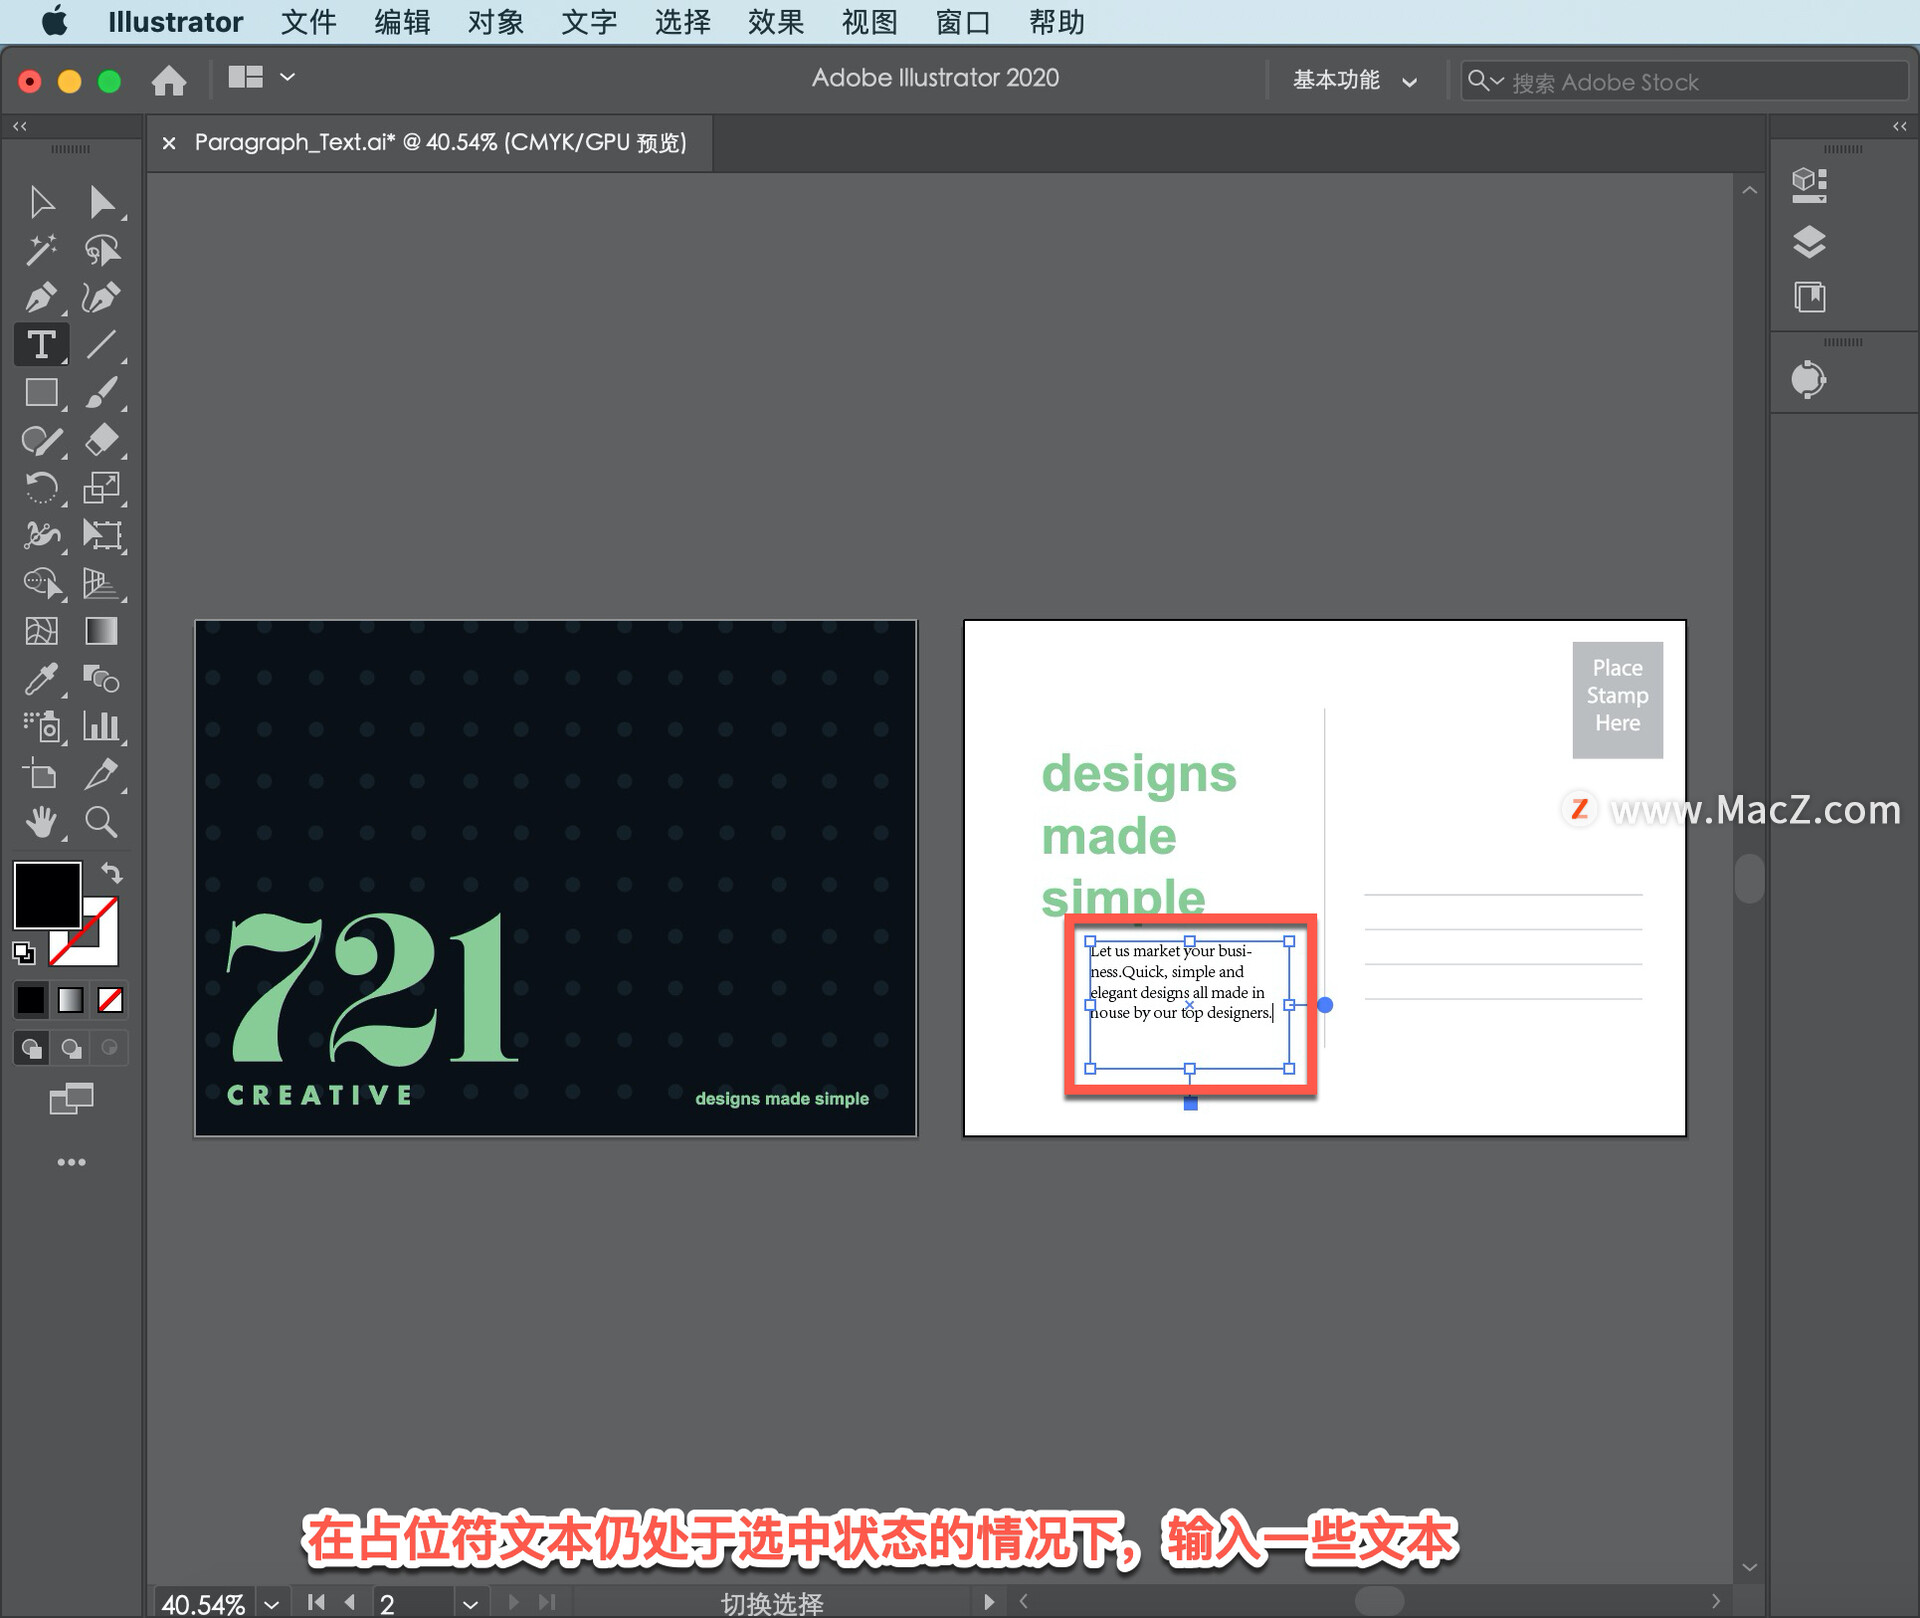Screen dimensions: 1920x1618
Task: Swap fill and stroke colors
Action: click(112, 873)
